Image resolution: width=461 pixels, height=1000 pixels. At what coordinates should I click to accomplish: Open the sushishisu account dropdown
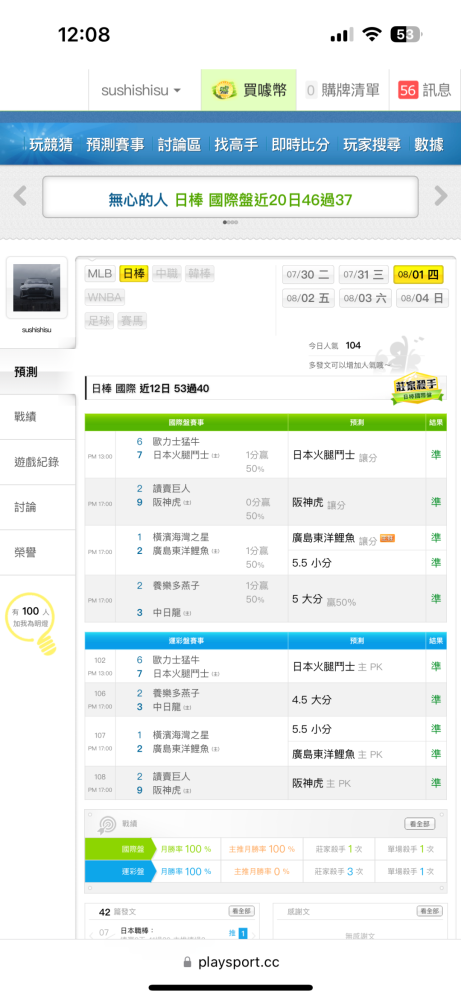tap(141, 91)
